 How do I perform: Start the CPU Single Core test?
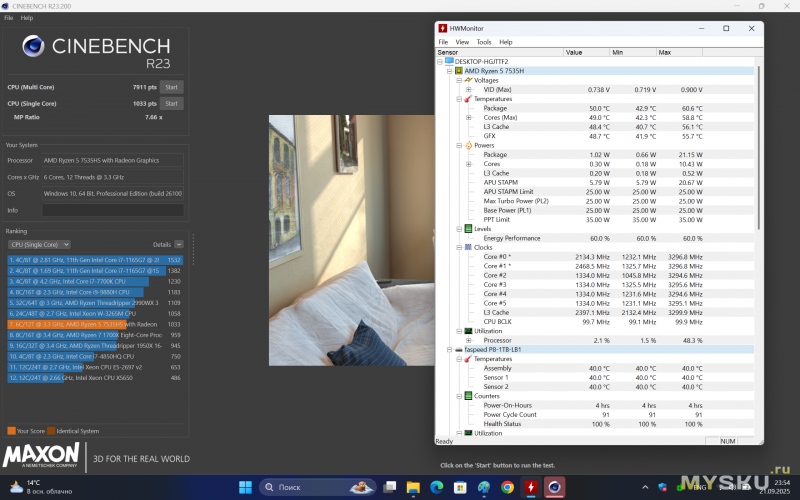pos(171,104)
